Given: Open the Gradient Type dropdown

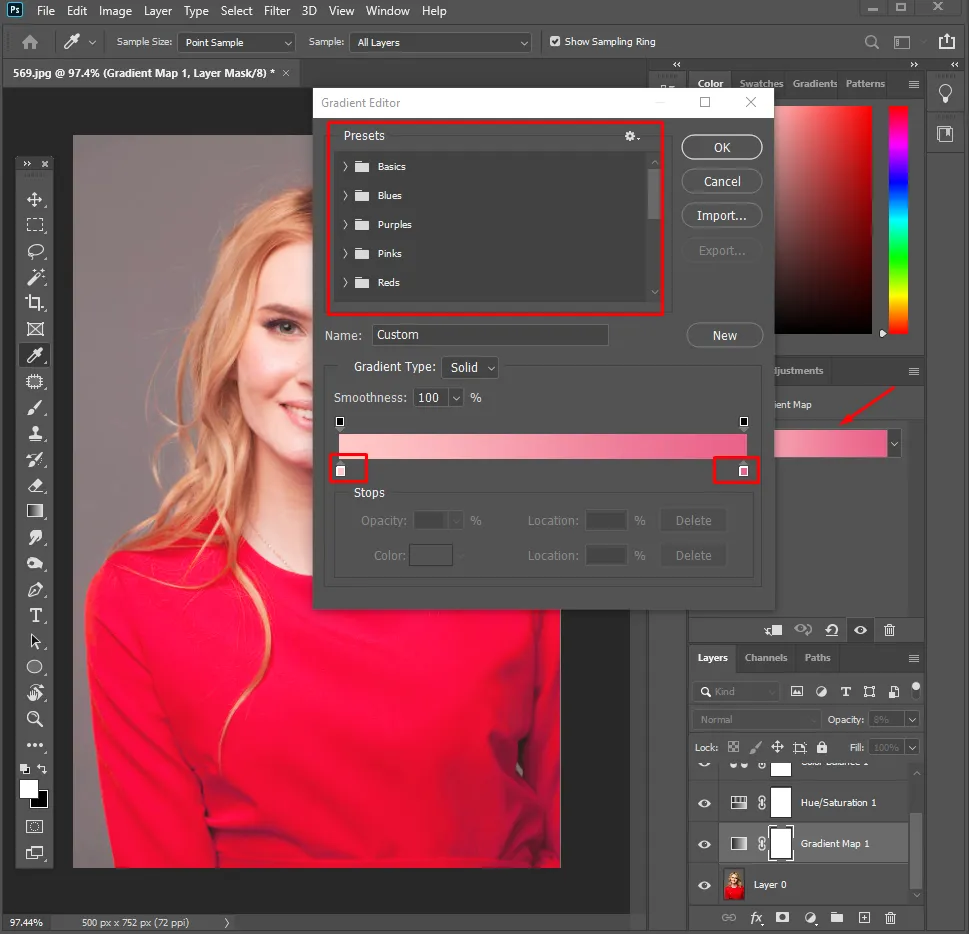Looking at the screenshot, I should tap(471, 368).
